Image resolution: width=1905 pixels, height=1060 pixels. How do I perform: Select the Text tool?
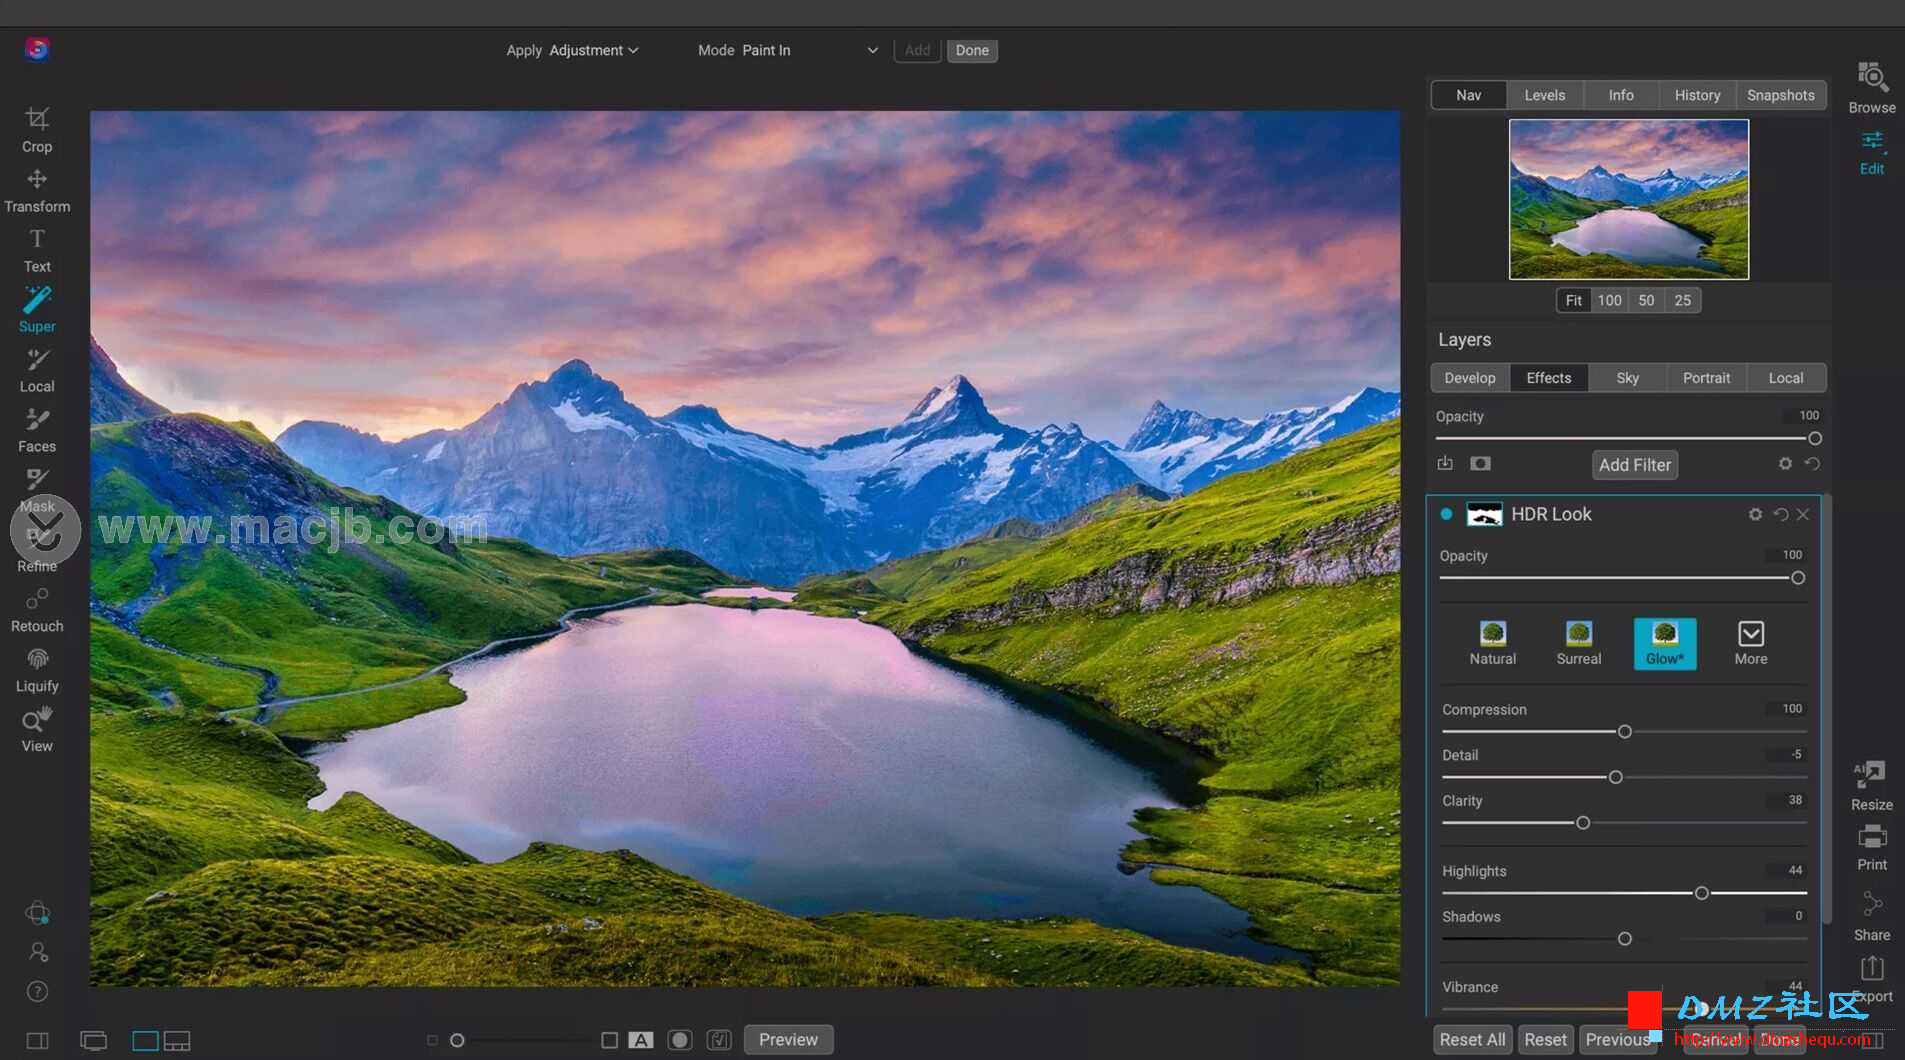37,251
